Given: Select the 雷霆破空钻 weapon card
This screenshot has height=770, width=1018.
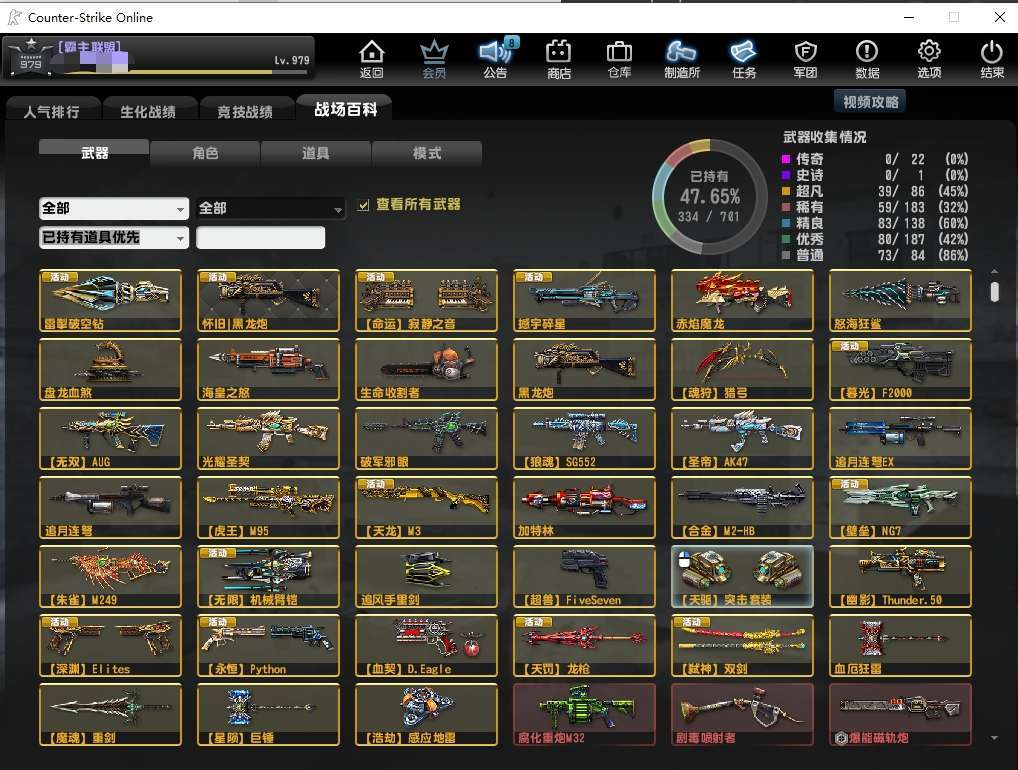Looking at the screenshot, I should click(x=110, y=300).
